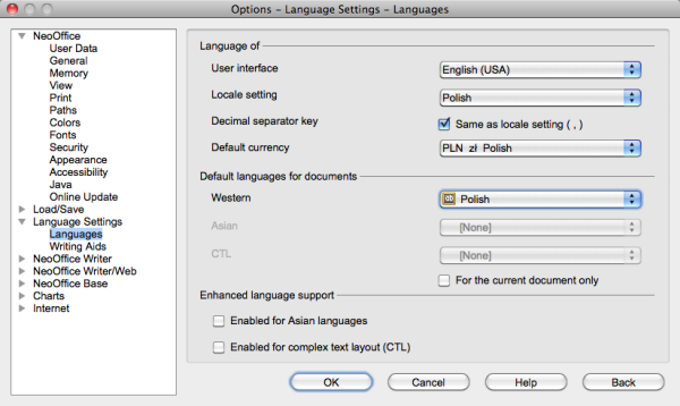This screenshot has height=406, width=680.
Task: Expand the Load/Save tree node
Action: [x=22, y=209]
